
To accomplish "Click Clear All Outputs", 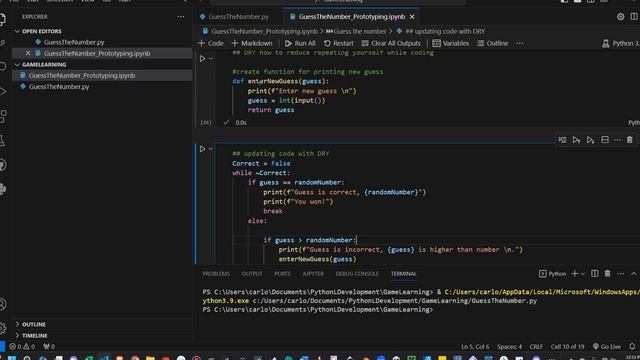I will [x=391, y=43].
